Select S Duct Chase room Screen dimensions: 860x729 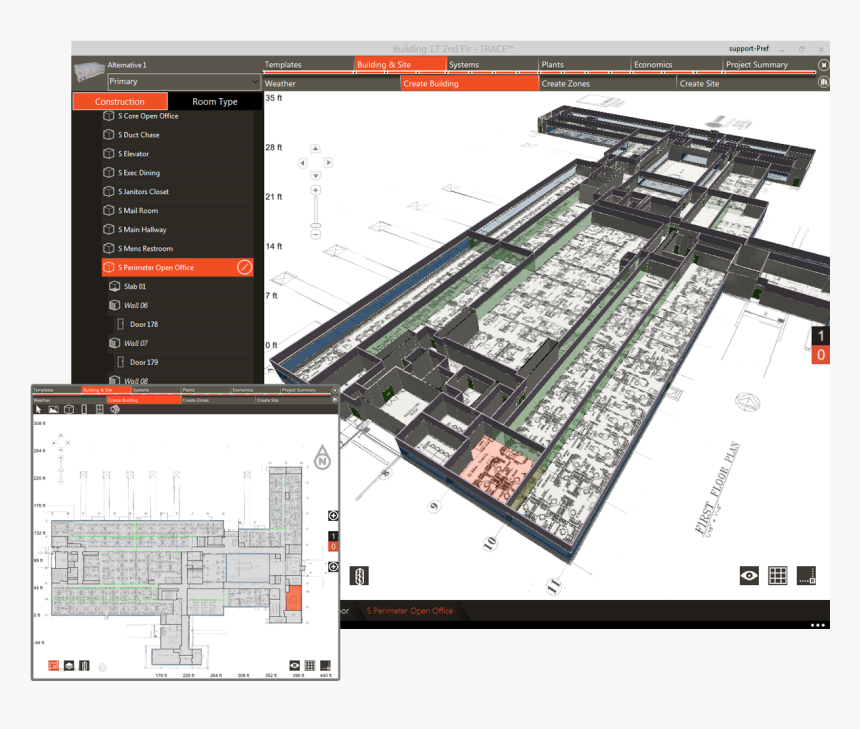click(178, 134)
